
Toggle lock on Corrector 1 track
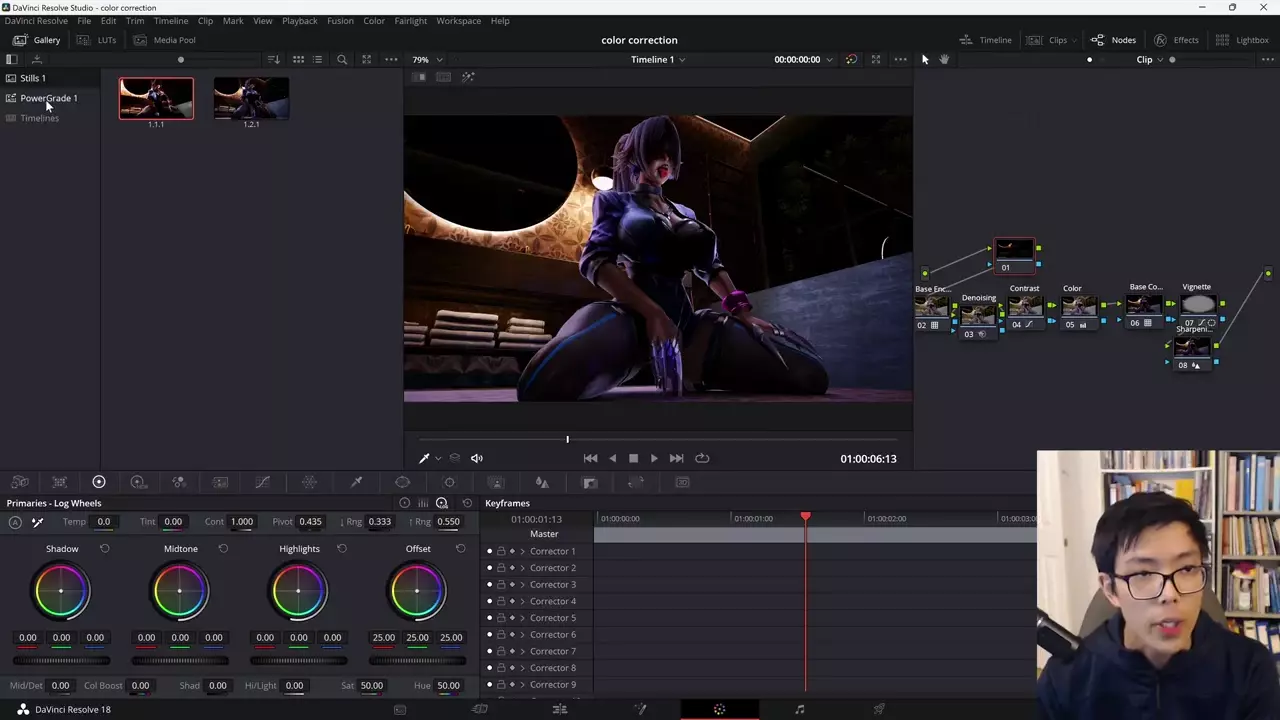[x=501, y=552]
